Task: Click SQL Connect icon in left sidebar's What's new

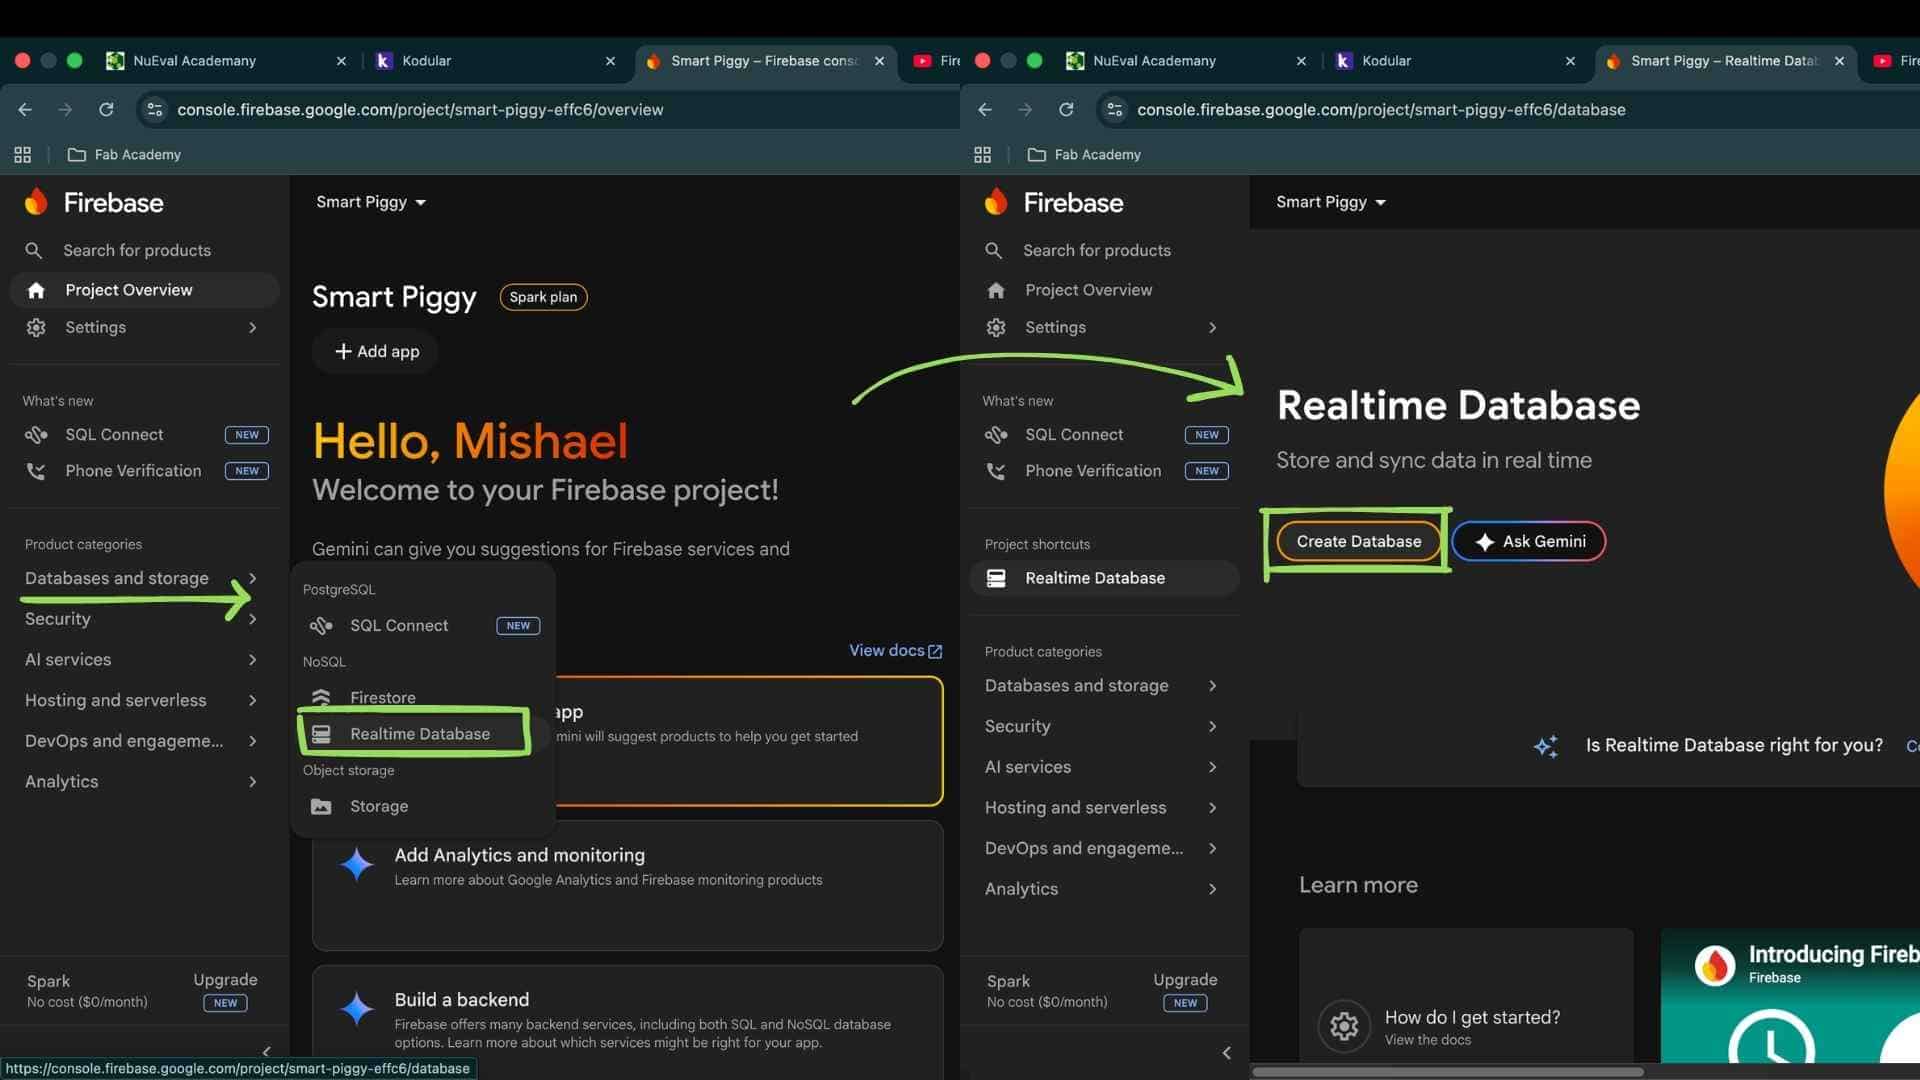Action: pyautogui.click(x=36, y=435)
